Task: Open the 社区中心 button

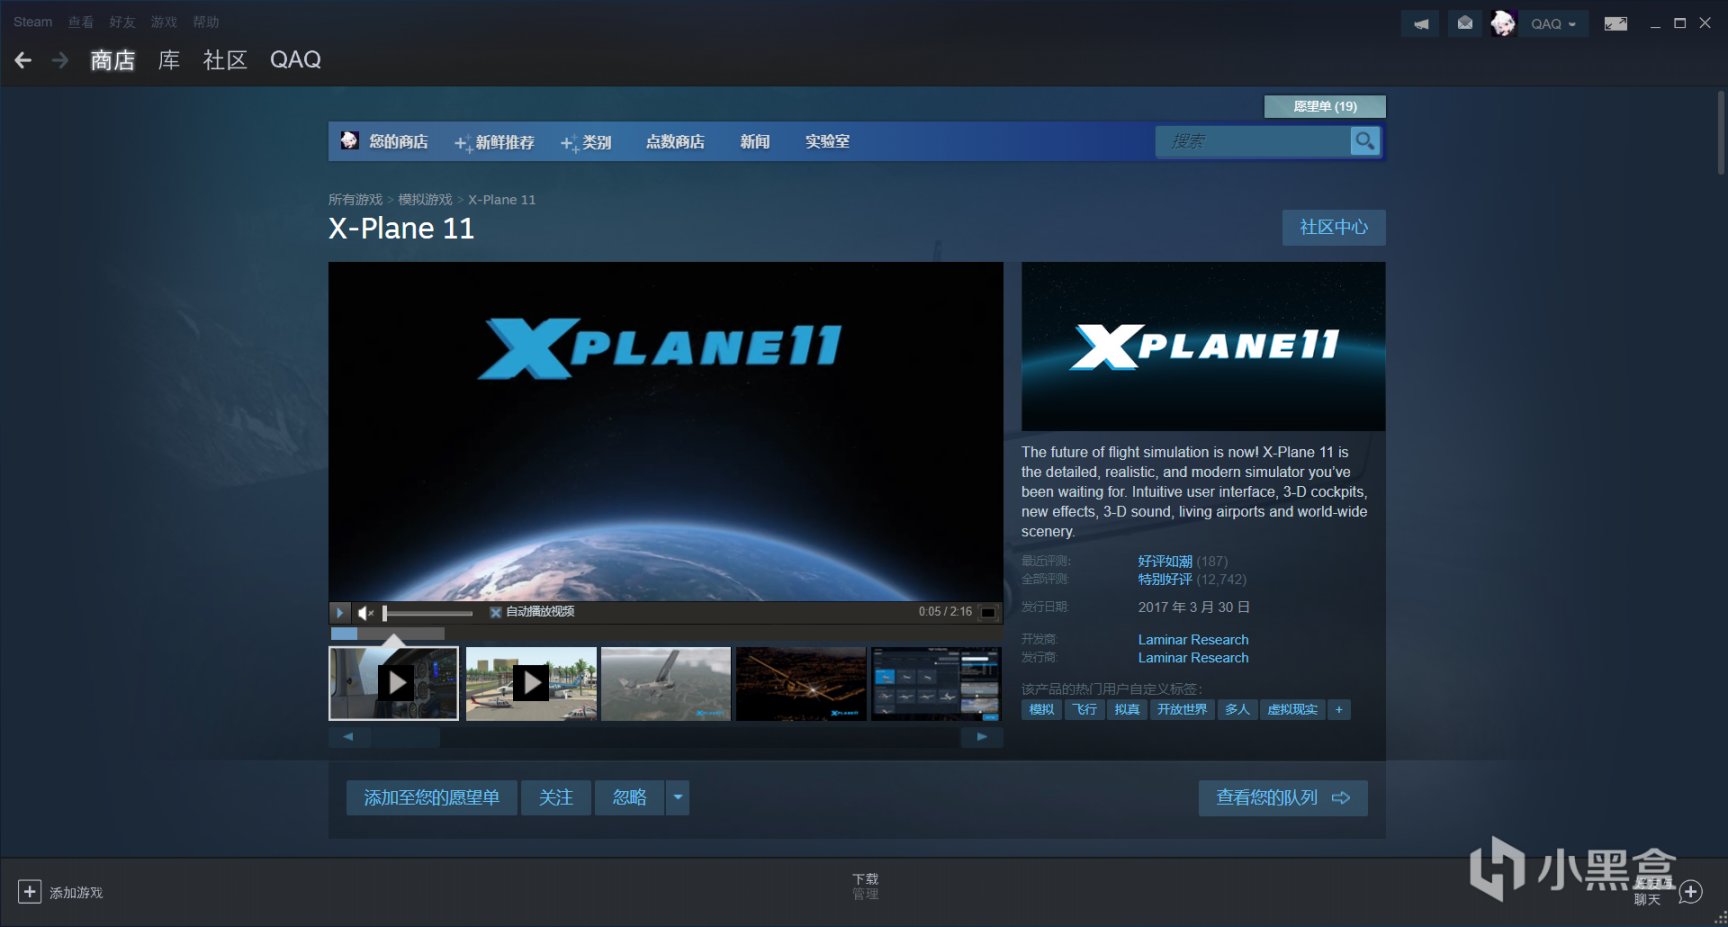Action: 1334,227
